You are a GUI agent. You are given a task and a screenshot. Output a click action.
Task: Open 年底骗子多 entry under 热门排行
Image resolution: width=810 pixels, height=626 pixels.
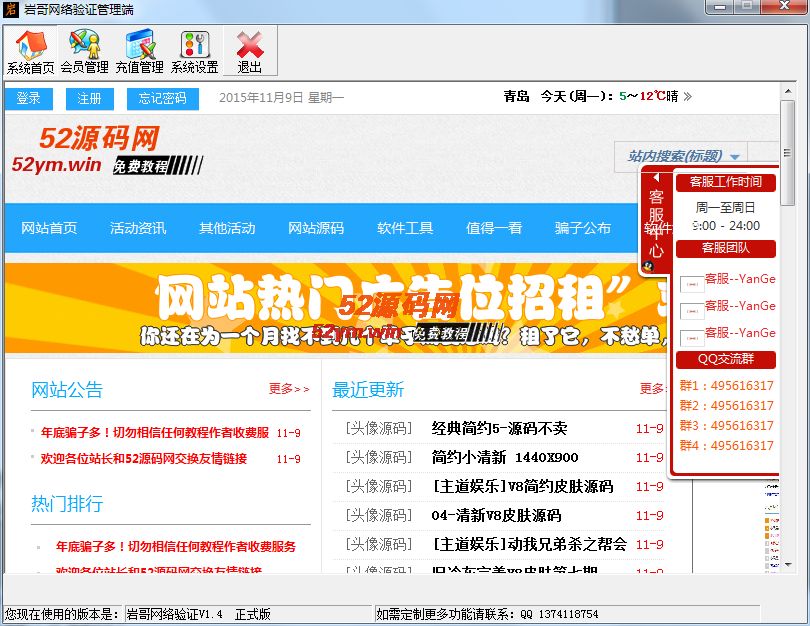click(176, 546)
